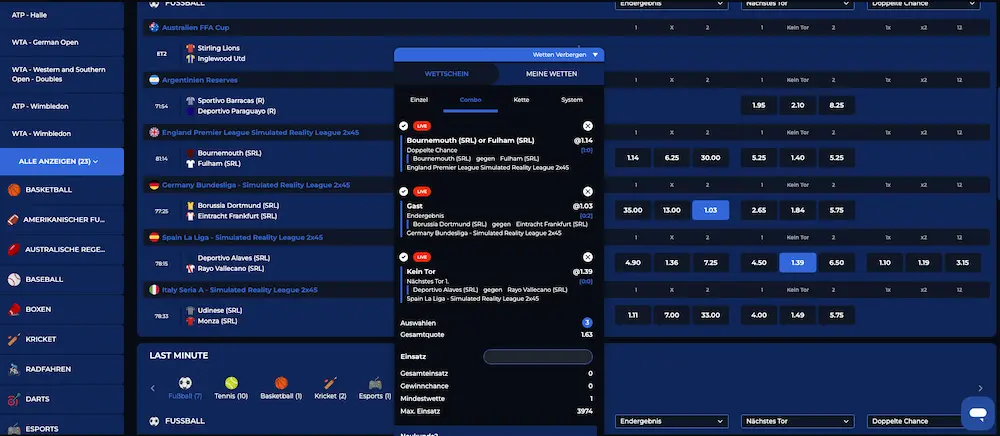Open the Baseball category
The image size is (1000, 436).
pyautogui.click(x=62, y=279)
